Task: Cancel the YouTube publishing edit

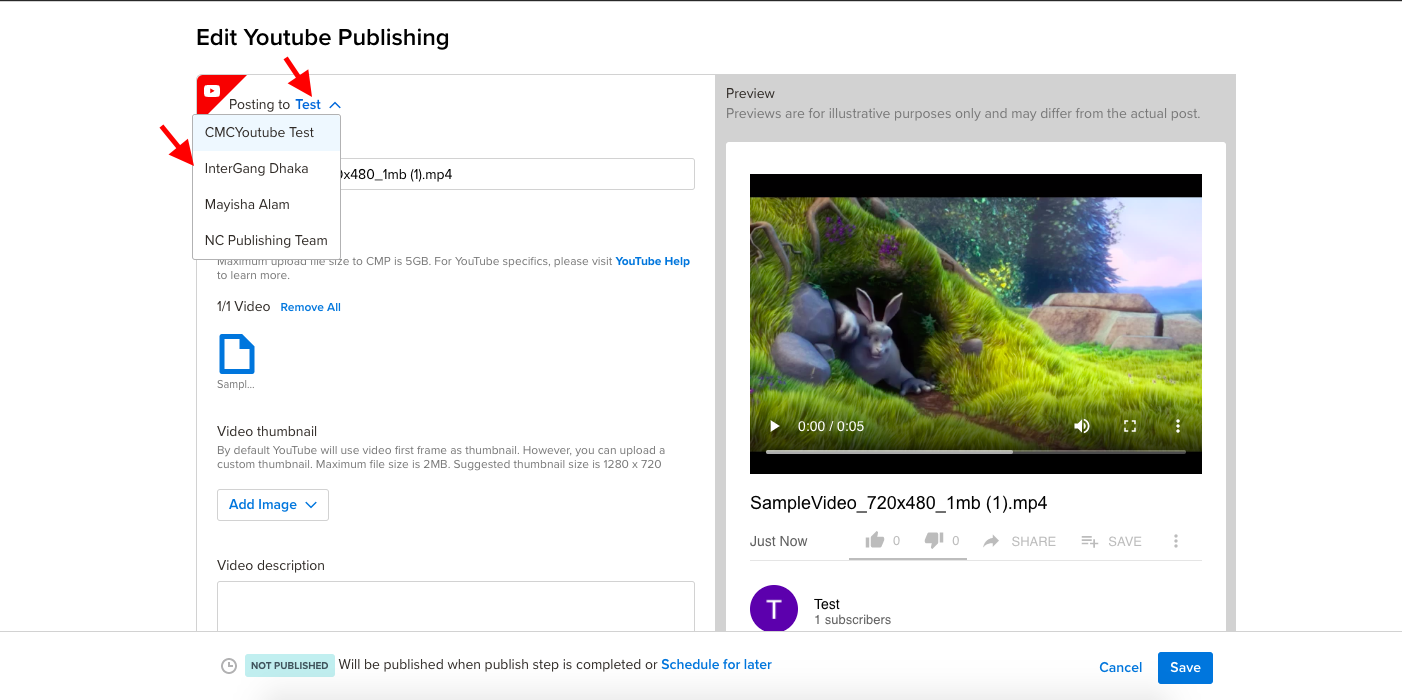Action: click(1120, 667)
